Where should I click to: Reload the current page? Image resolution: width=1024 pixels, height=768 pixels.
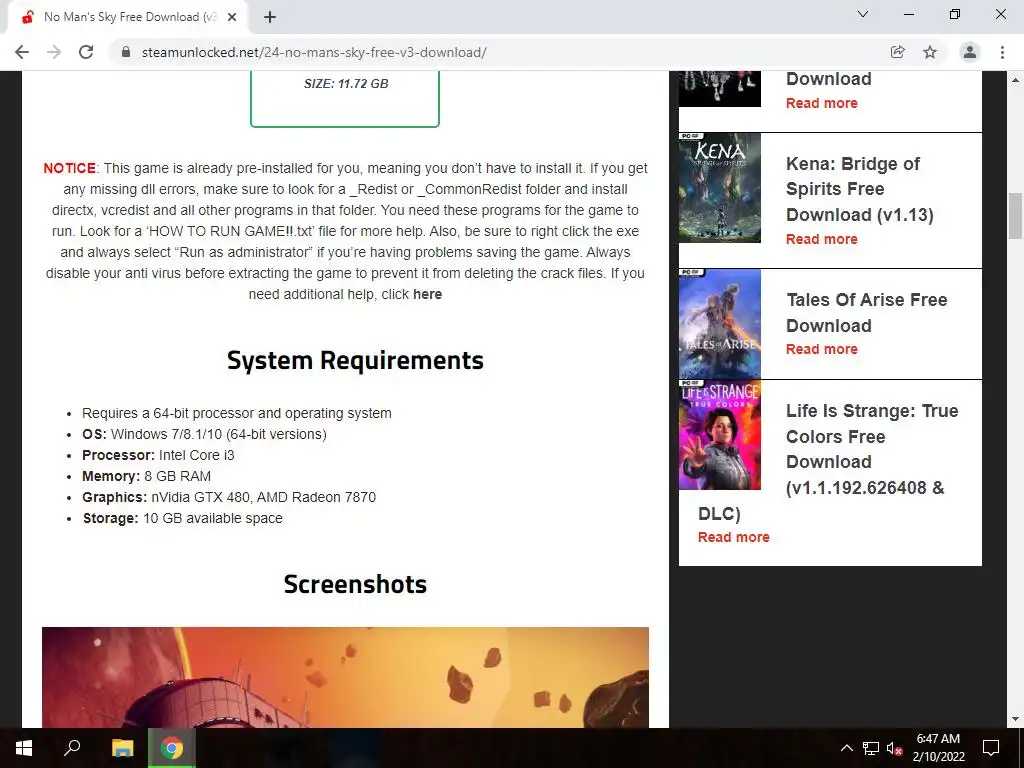tap(86, 52)
